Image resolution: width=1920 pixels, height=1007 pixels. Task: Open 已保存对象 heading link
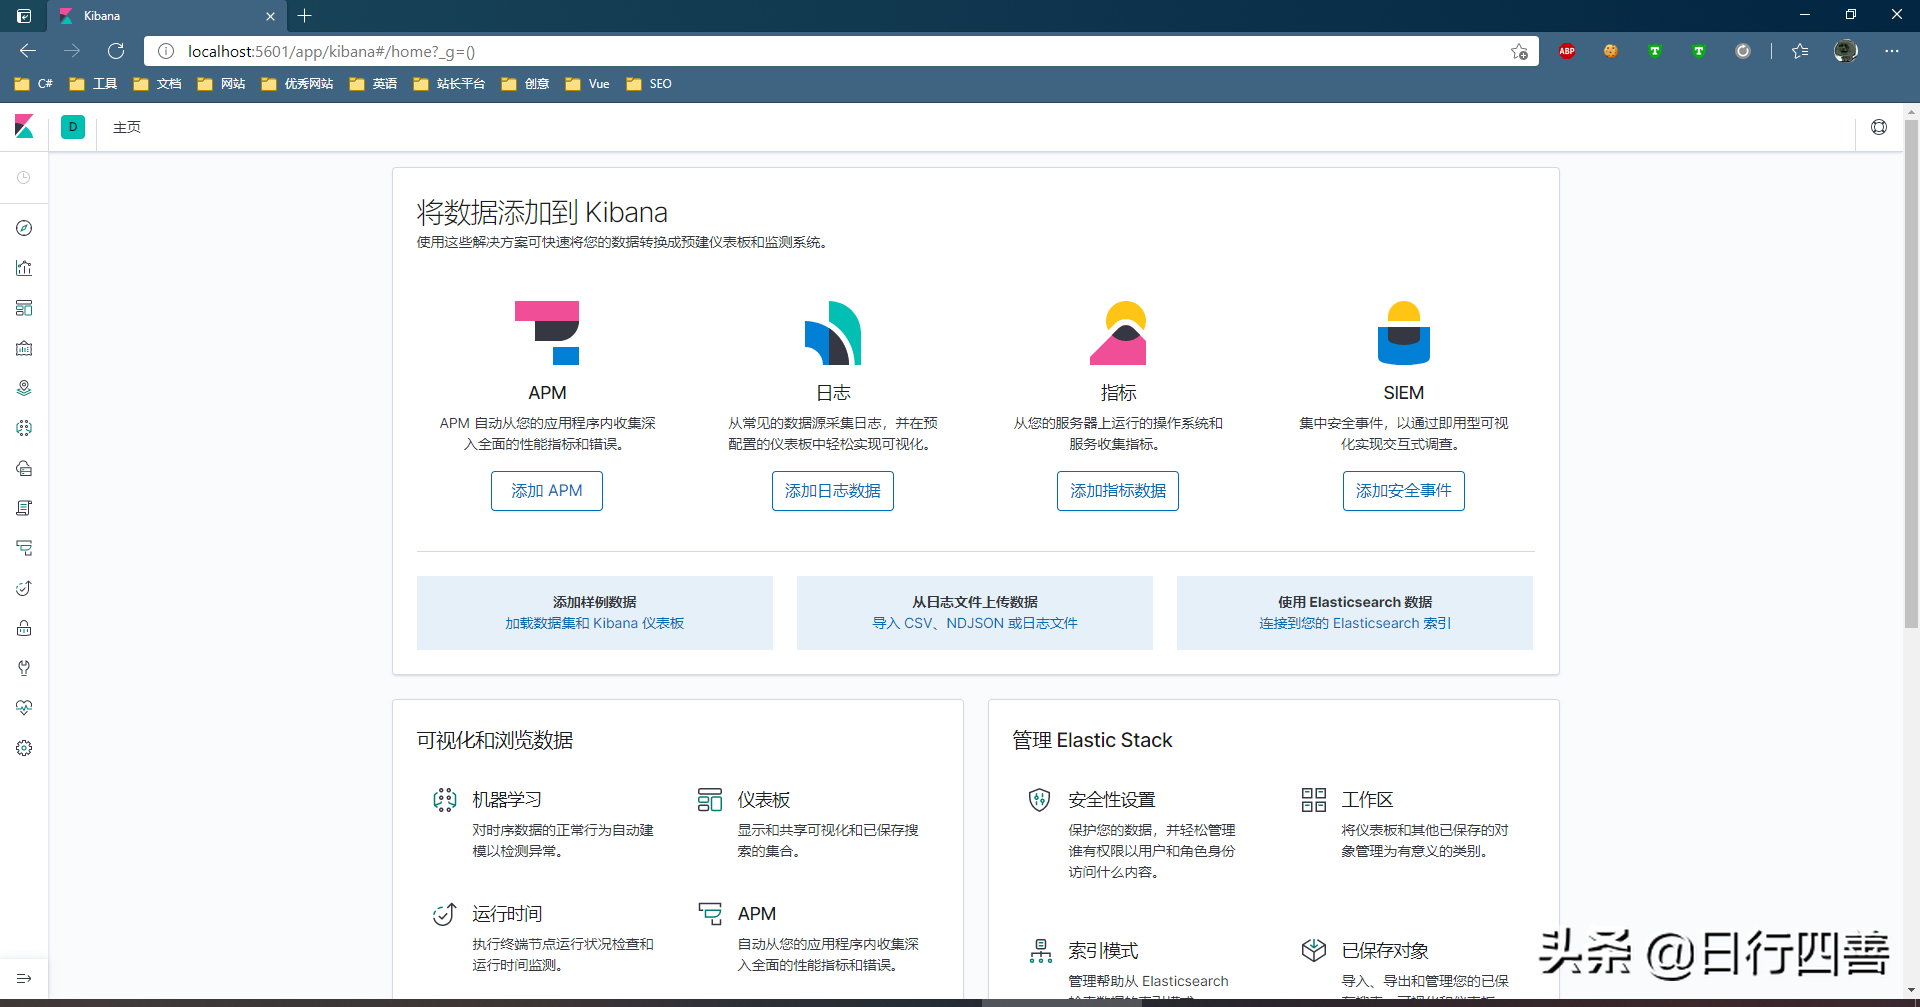pos(1385,951)
